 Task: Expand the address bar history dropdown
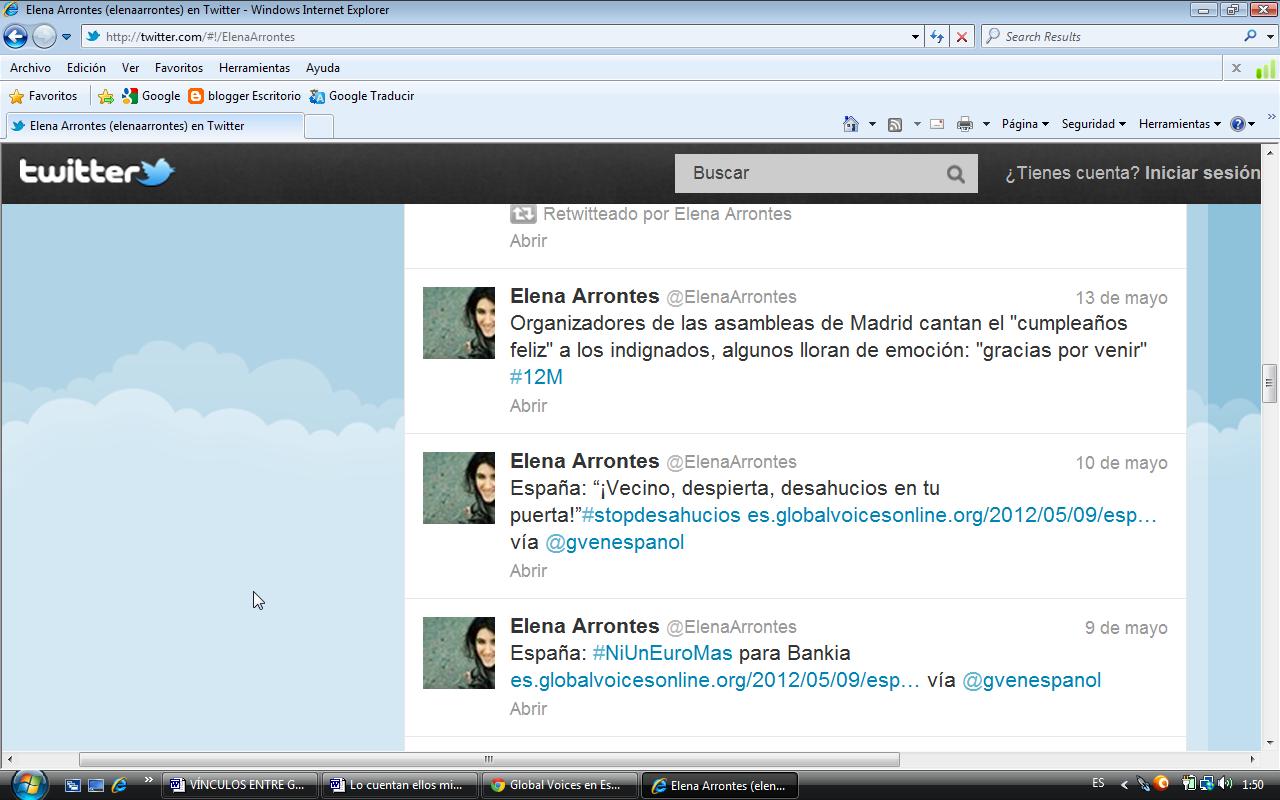tap(915, 37)
